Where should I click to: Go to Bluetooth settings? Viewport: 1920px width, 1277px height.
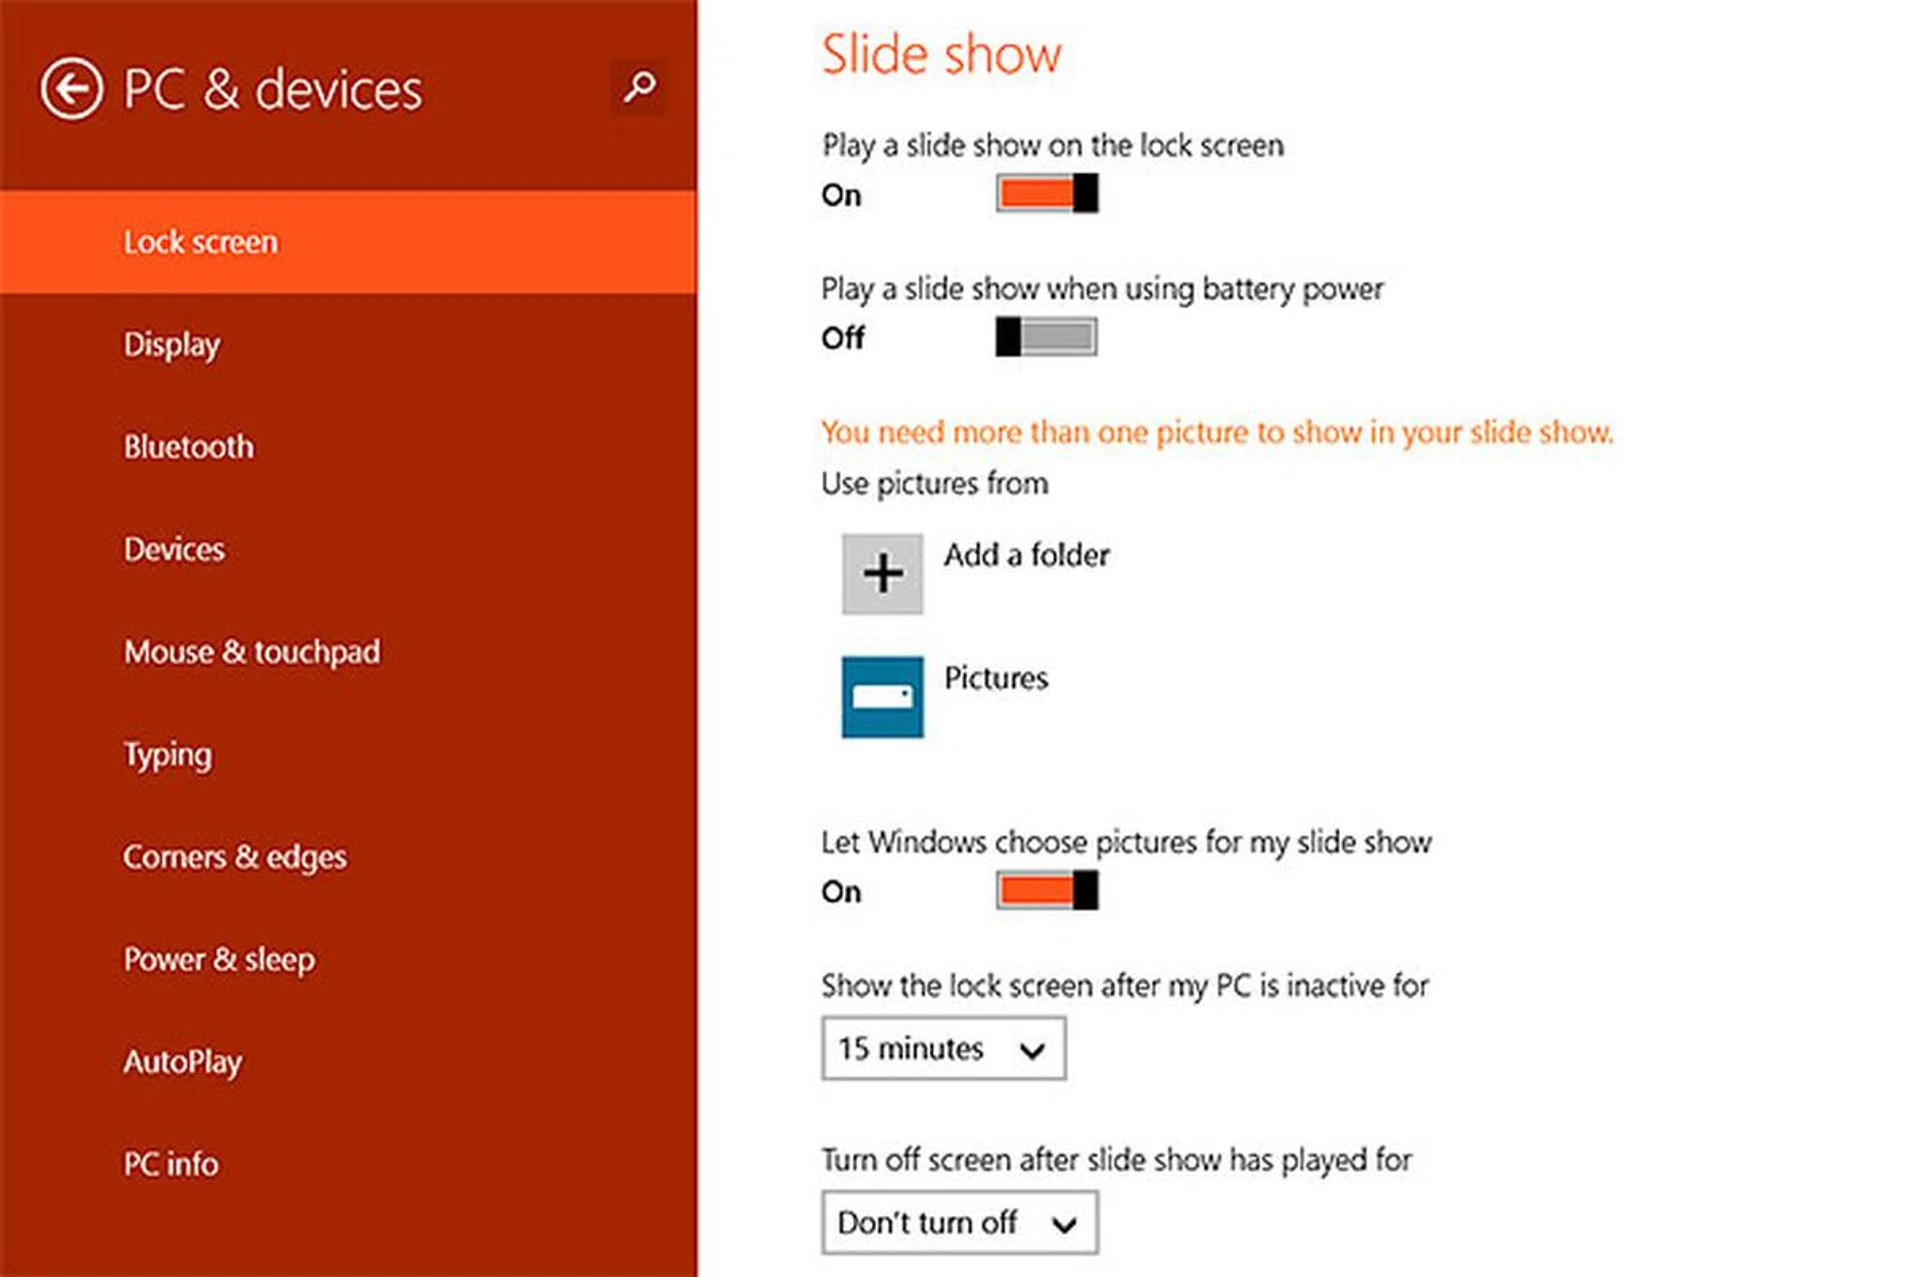pyautogui.click(x=189, y=447)
